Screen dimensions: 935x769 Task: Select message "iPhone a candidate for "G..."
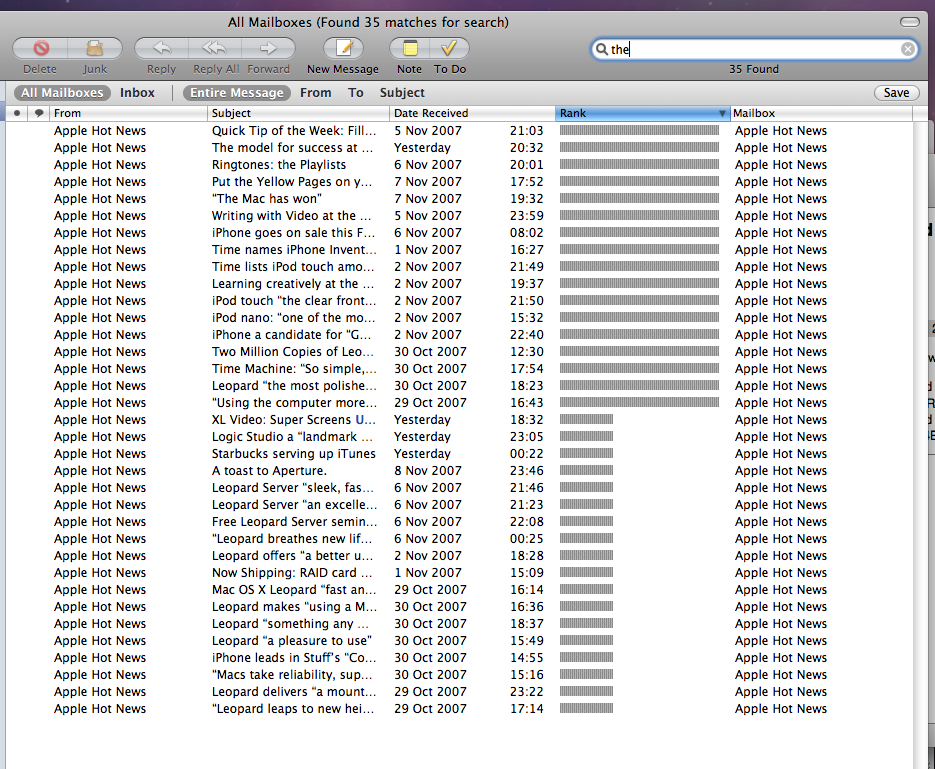459,334
